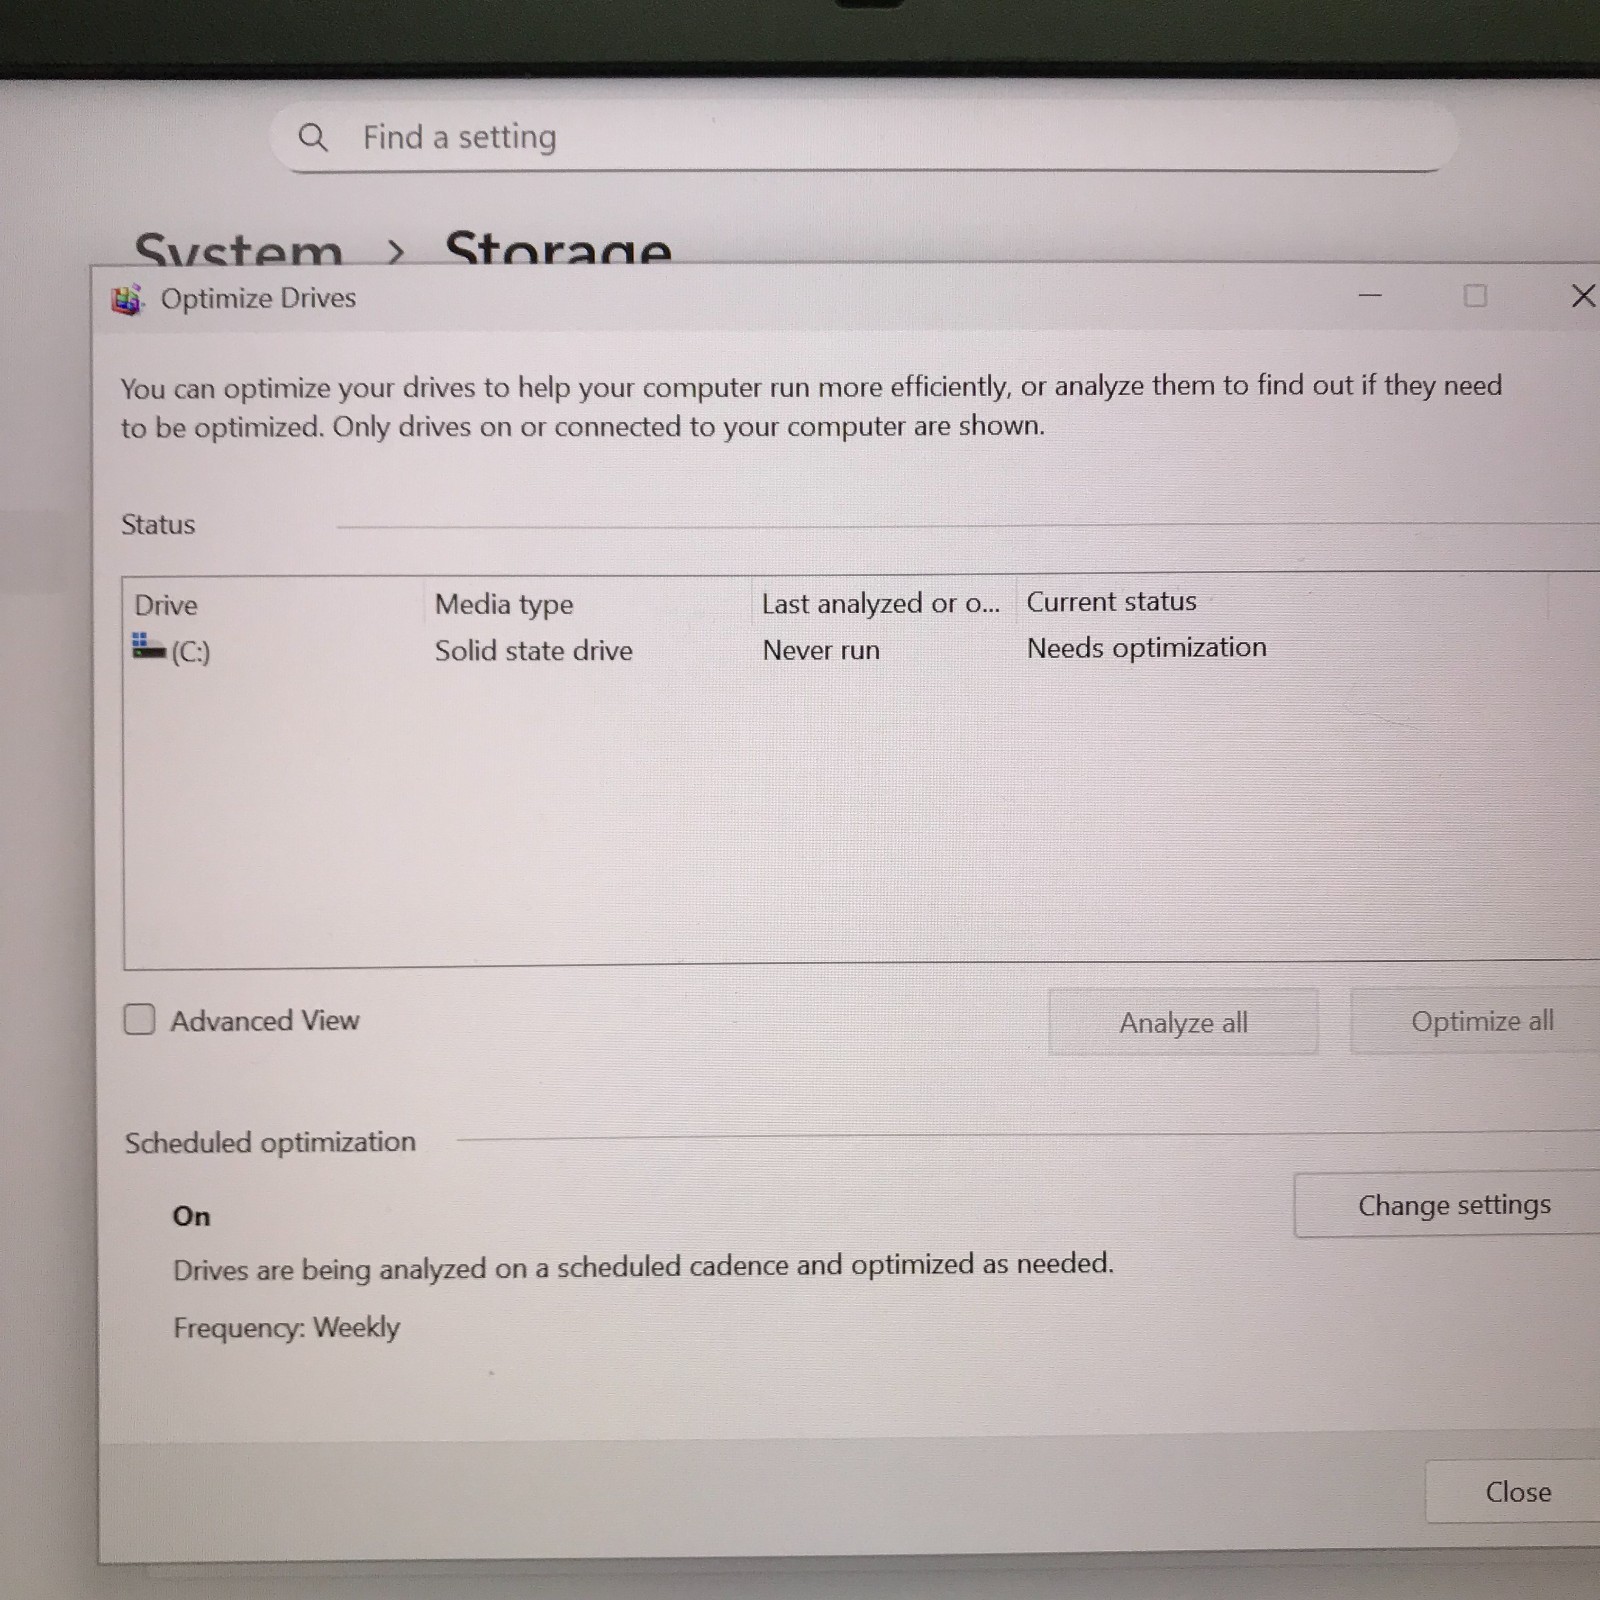Close the Optimize Drives window via X
1600x1600 pixels.
tap(1582, 296)
